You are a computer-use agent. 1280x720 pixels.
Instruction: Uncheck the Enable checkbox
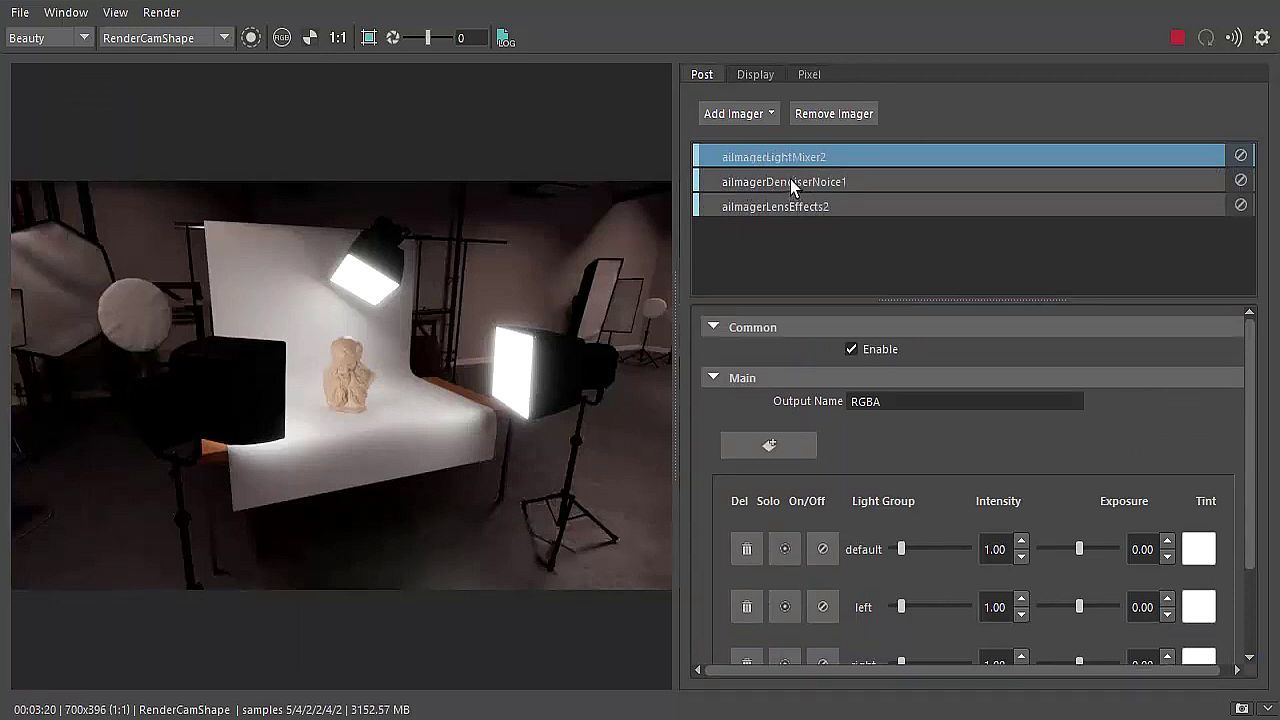[851, 349]
